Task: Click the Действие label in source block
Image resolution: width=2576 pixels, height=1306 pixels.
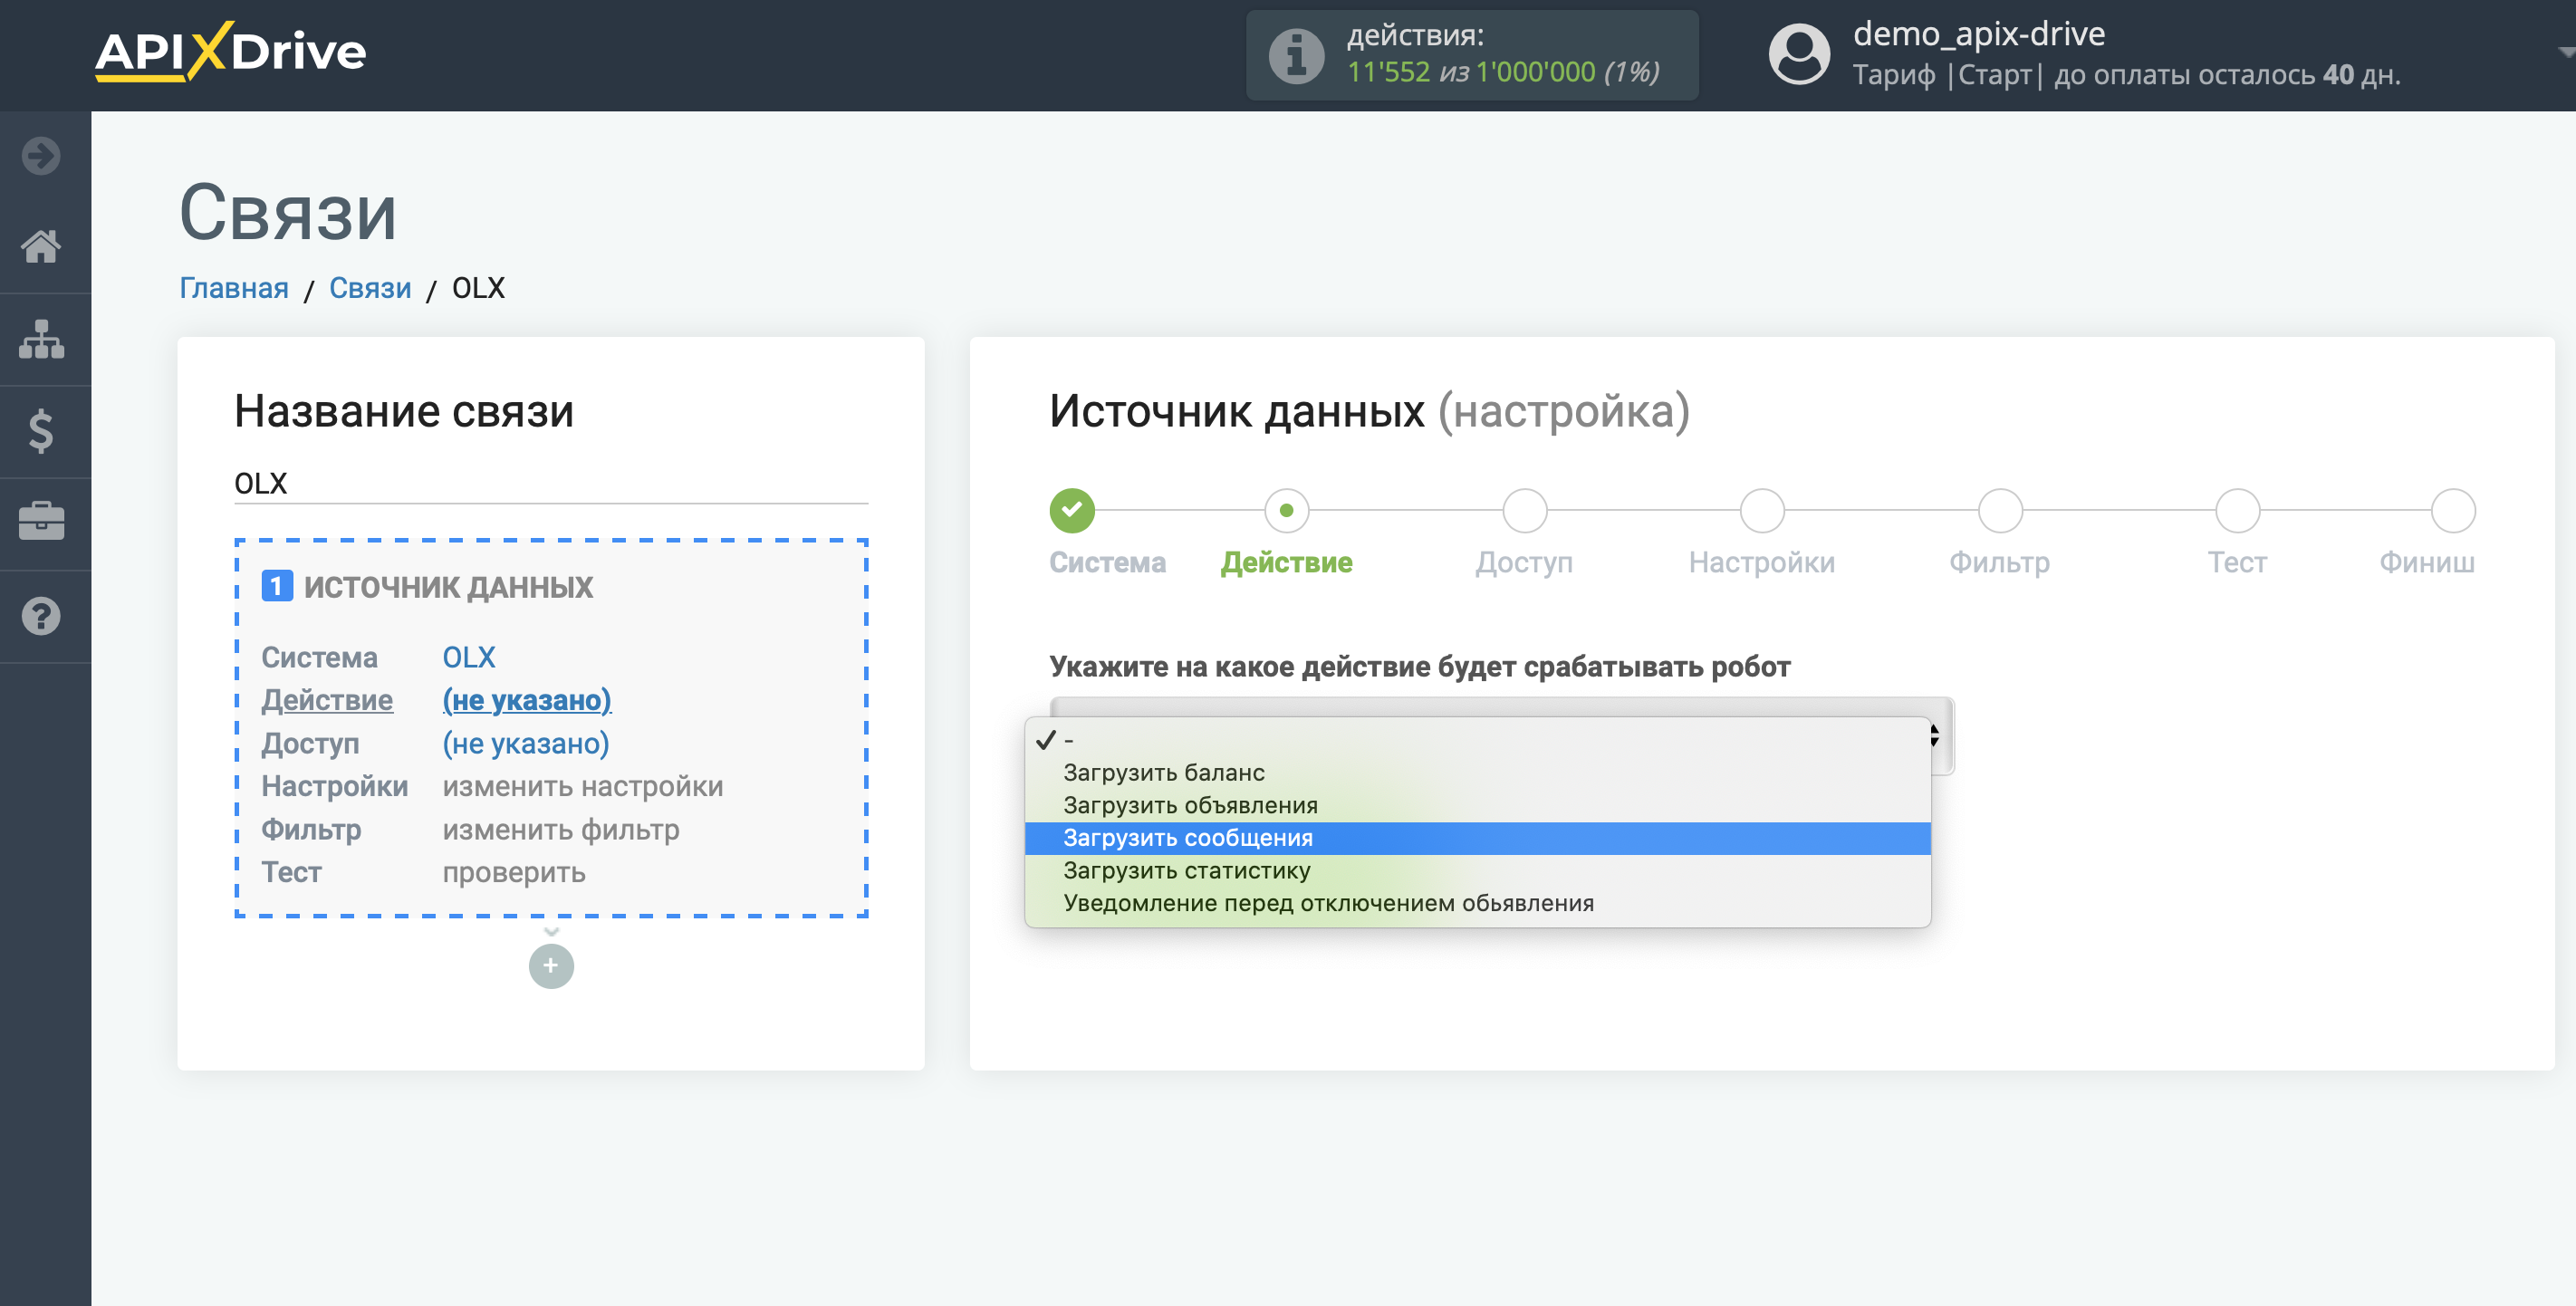Action: pyautogui.click(x=327, y=700)
